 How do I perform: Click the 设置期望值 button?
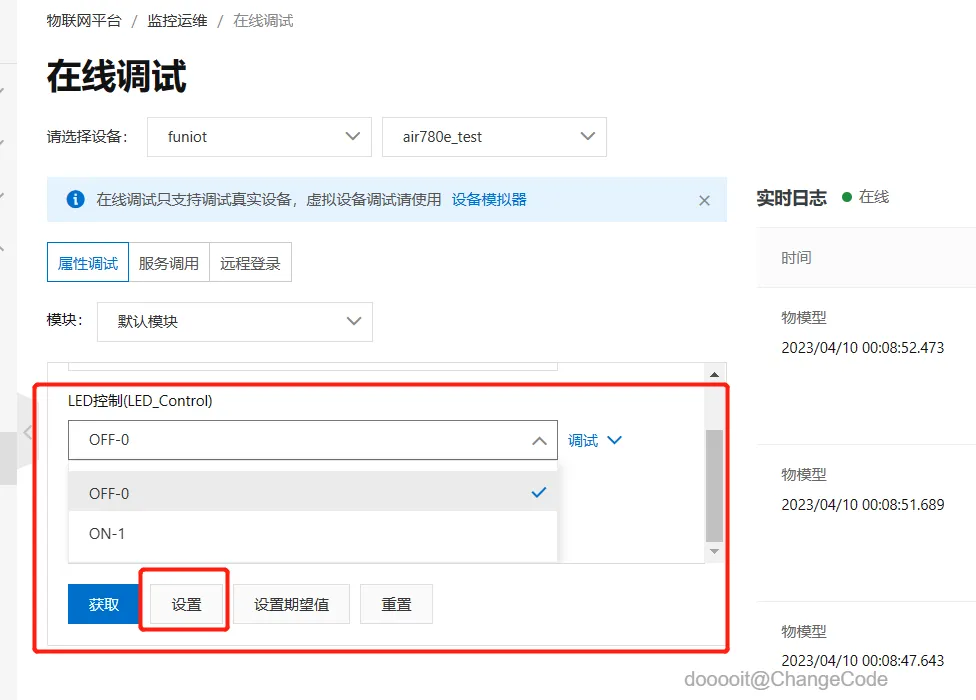click(291, 603)
